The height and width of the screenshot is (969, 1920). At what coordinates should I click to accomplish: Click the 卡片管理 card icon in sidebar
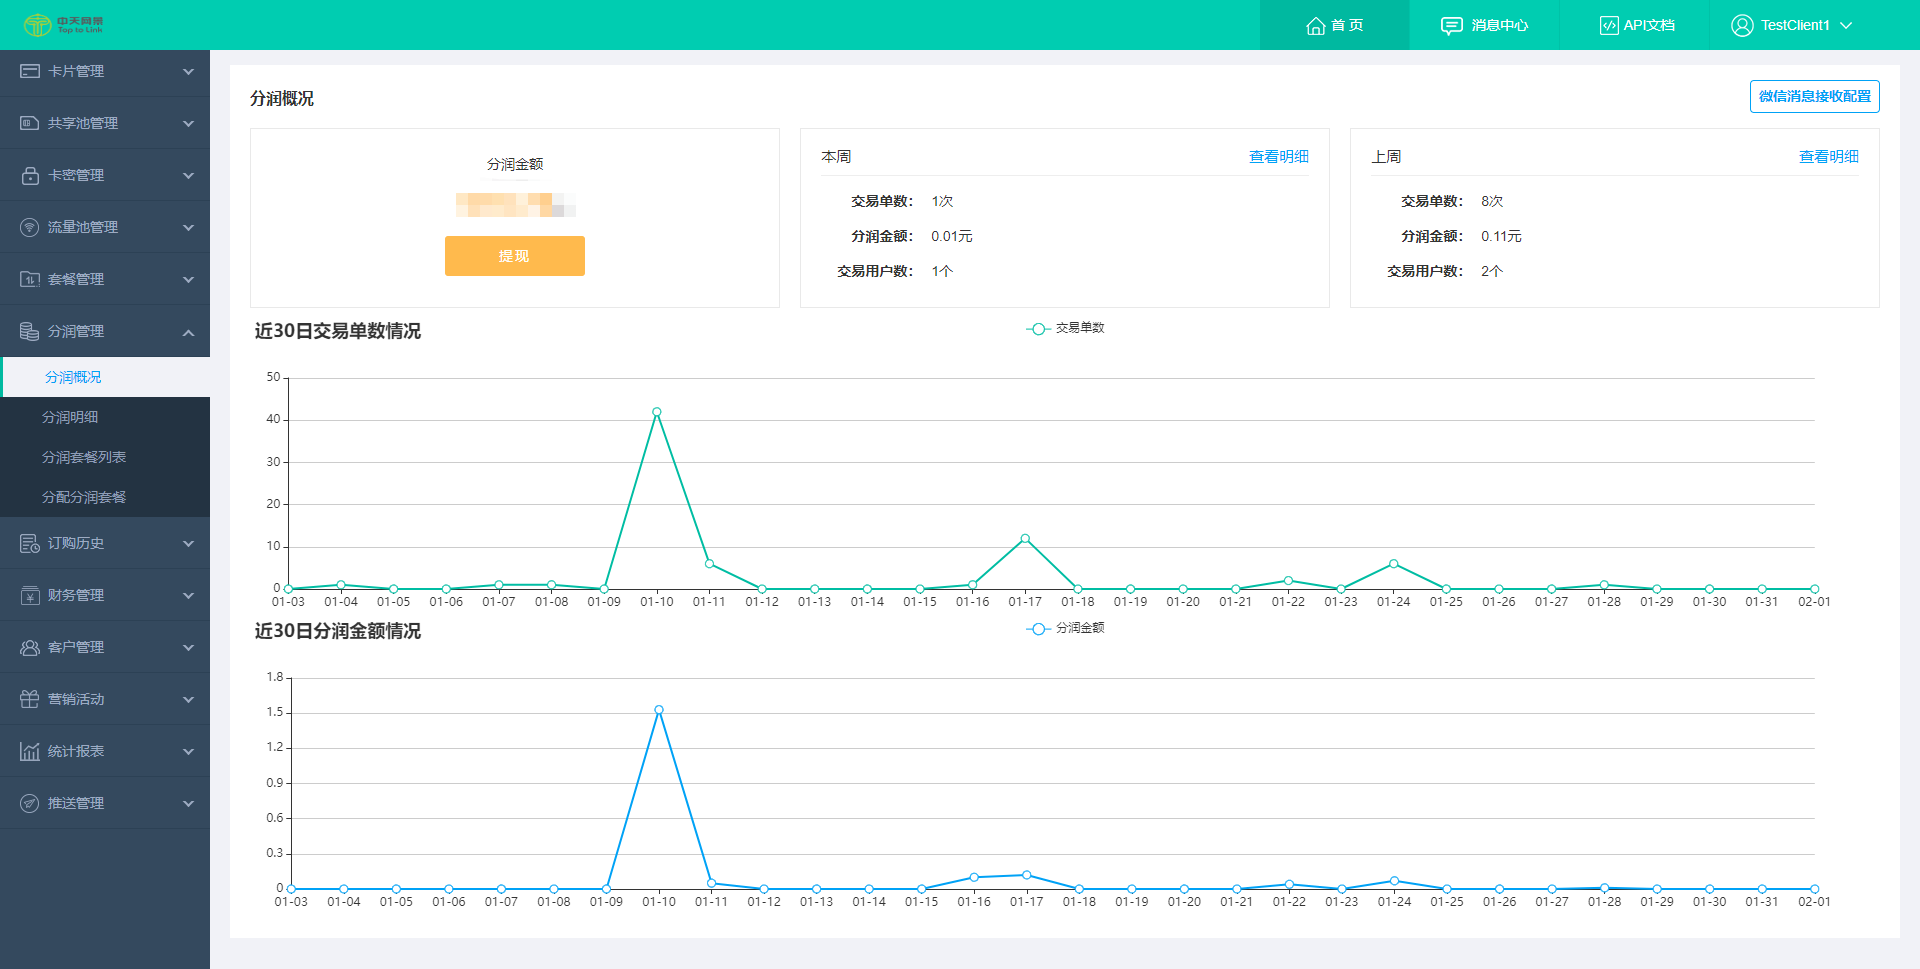pos(30,71)
